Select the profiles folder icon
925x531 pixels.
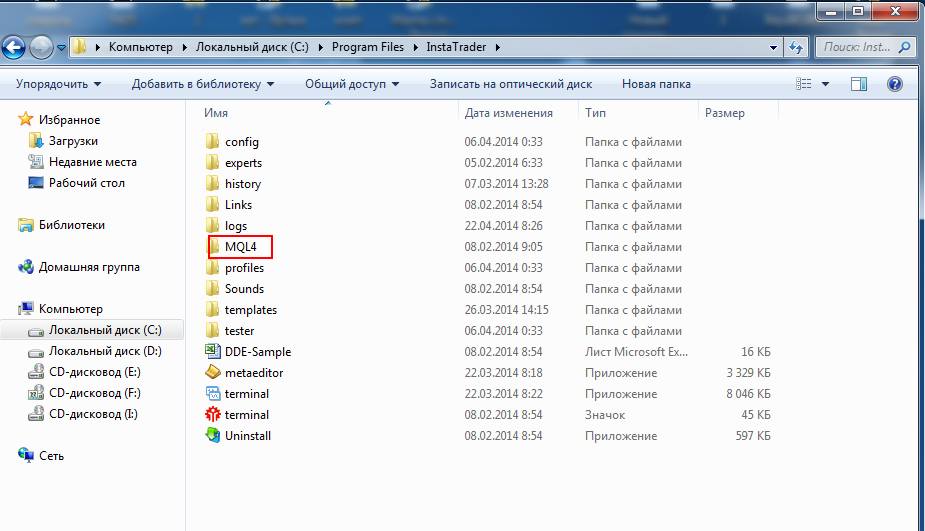[212, 268]
